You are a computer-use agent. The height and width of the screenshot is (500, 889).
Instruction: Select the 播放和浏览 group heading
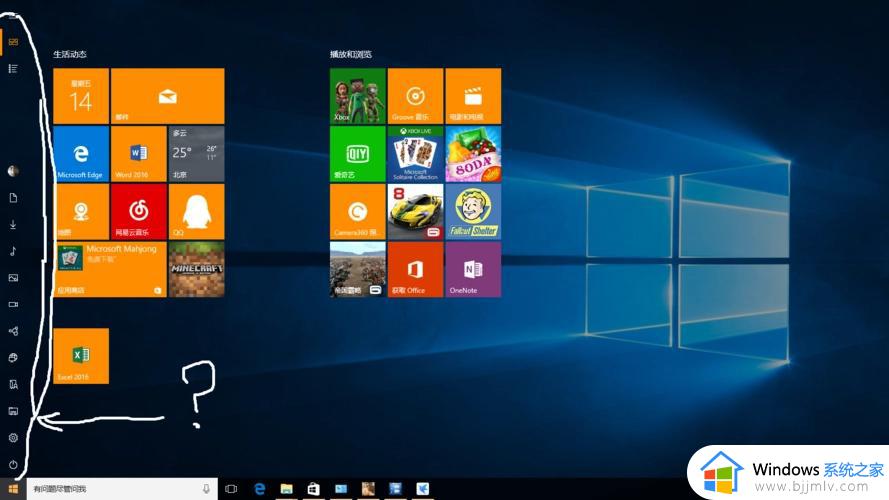[351, 54]
